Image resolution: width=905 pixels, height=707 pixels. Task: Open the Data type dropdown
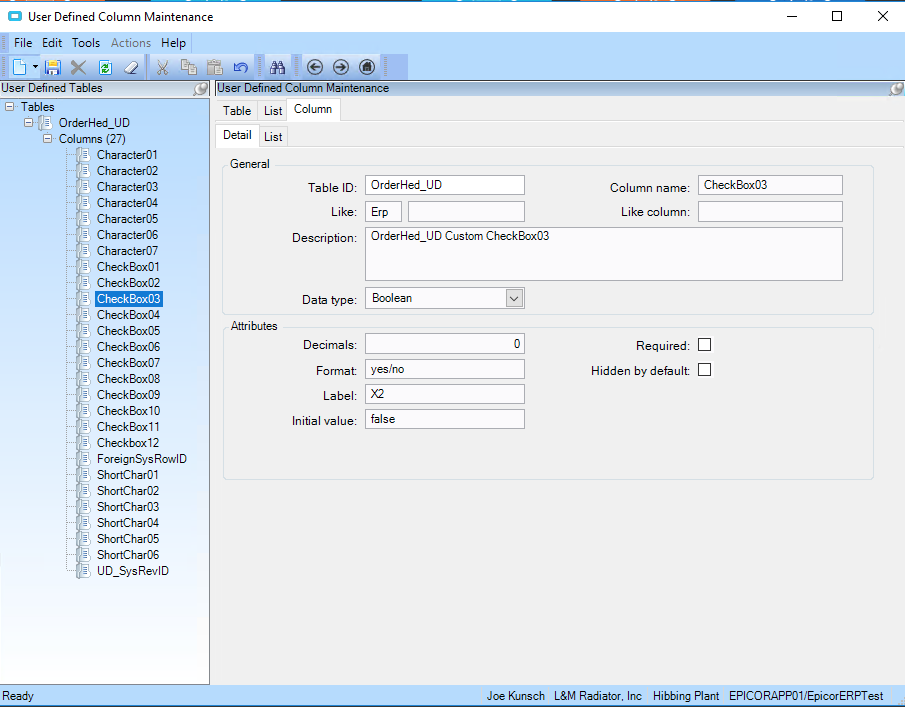click(x=514, y=298)
